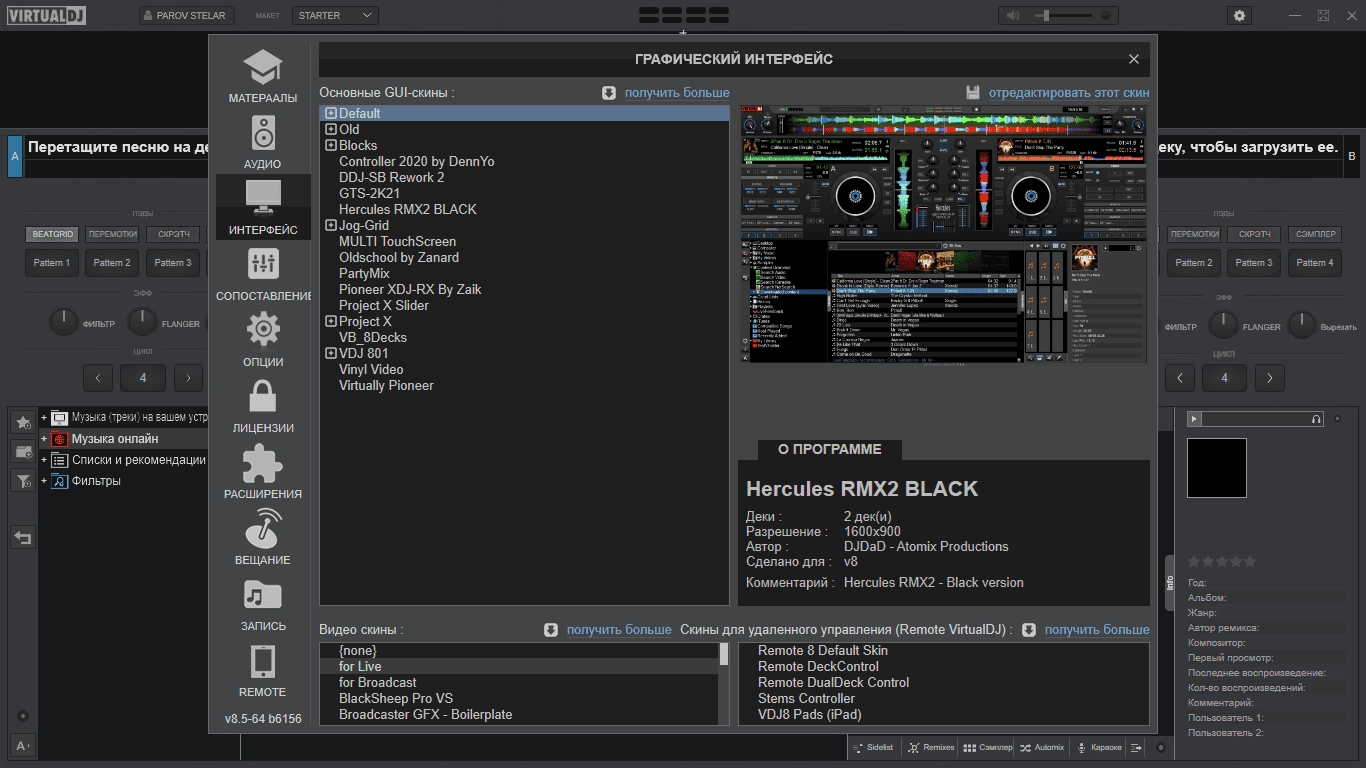Click the add filter folder icon
The height and width of the screenshot is (768, 1366).
tap(23, 482)
